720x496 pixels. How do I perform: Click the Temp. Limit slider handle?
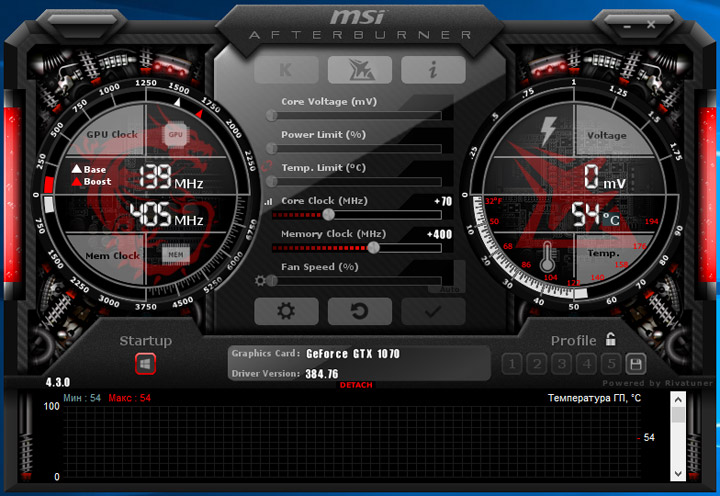272,181
